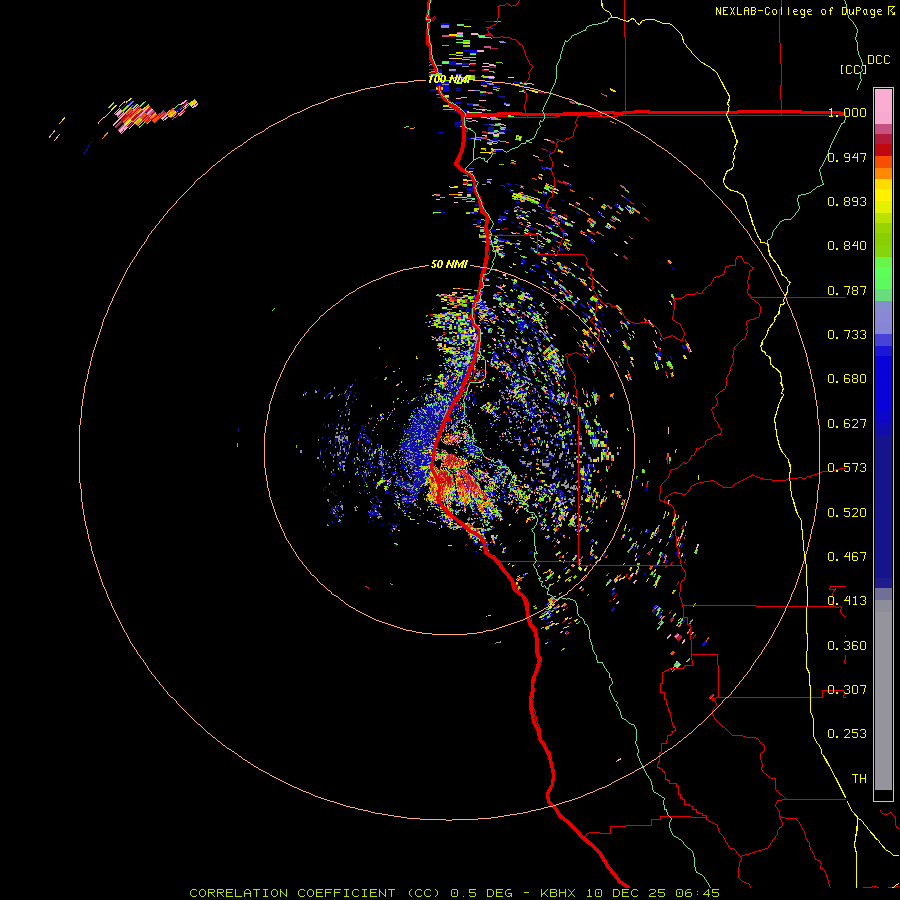Pick the periwinkle segment of color bar
900x900 pixels.
[883, 318]
